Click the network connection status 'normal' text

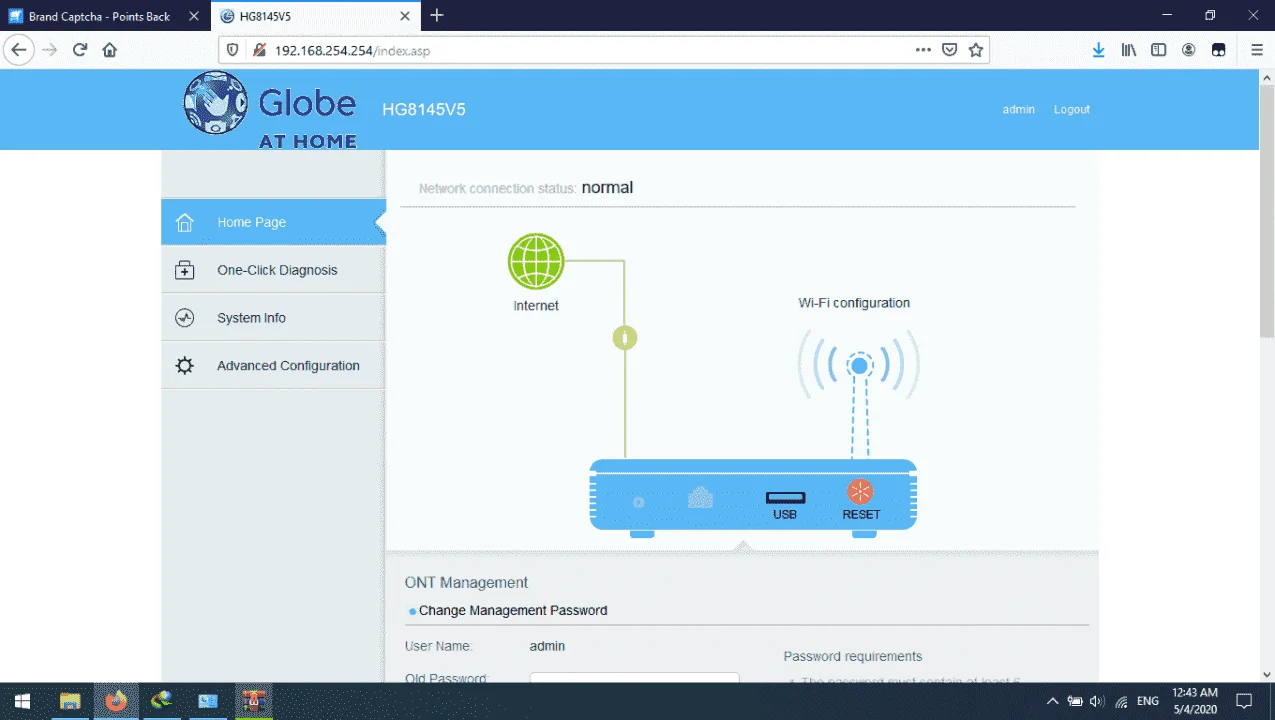coord(607,187)
